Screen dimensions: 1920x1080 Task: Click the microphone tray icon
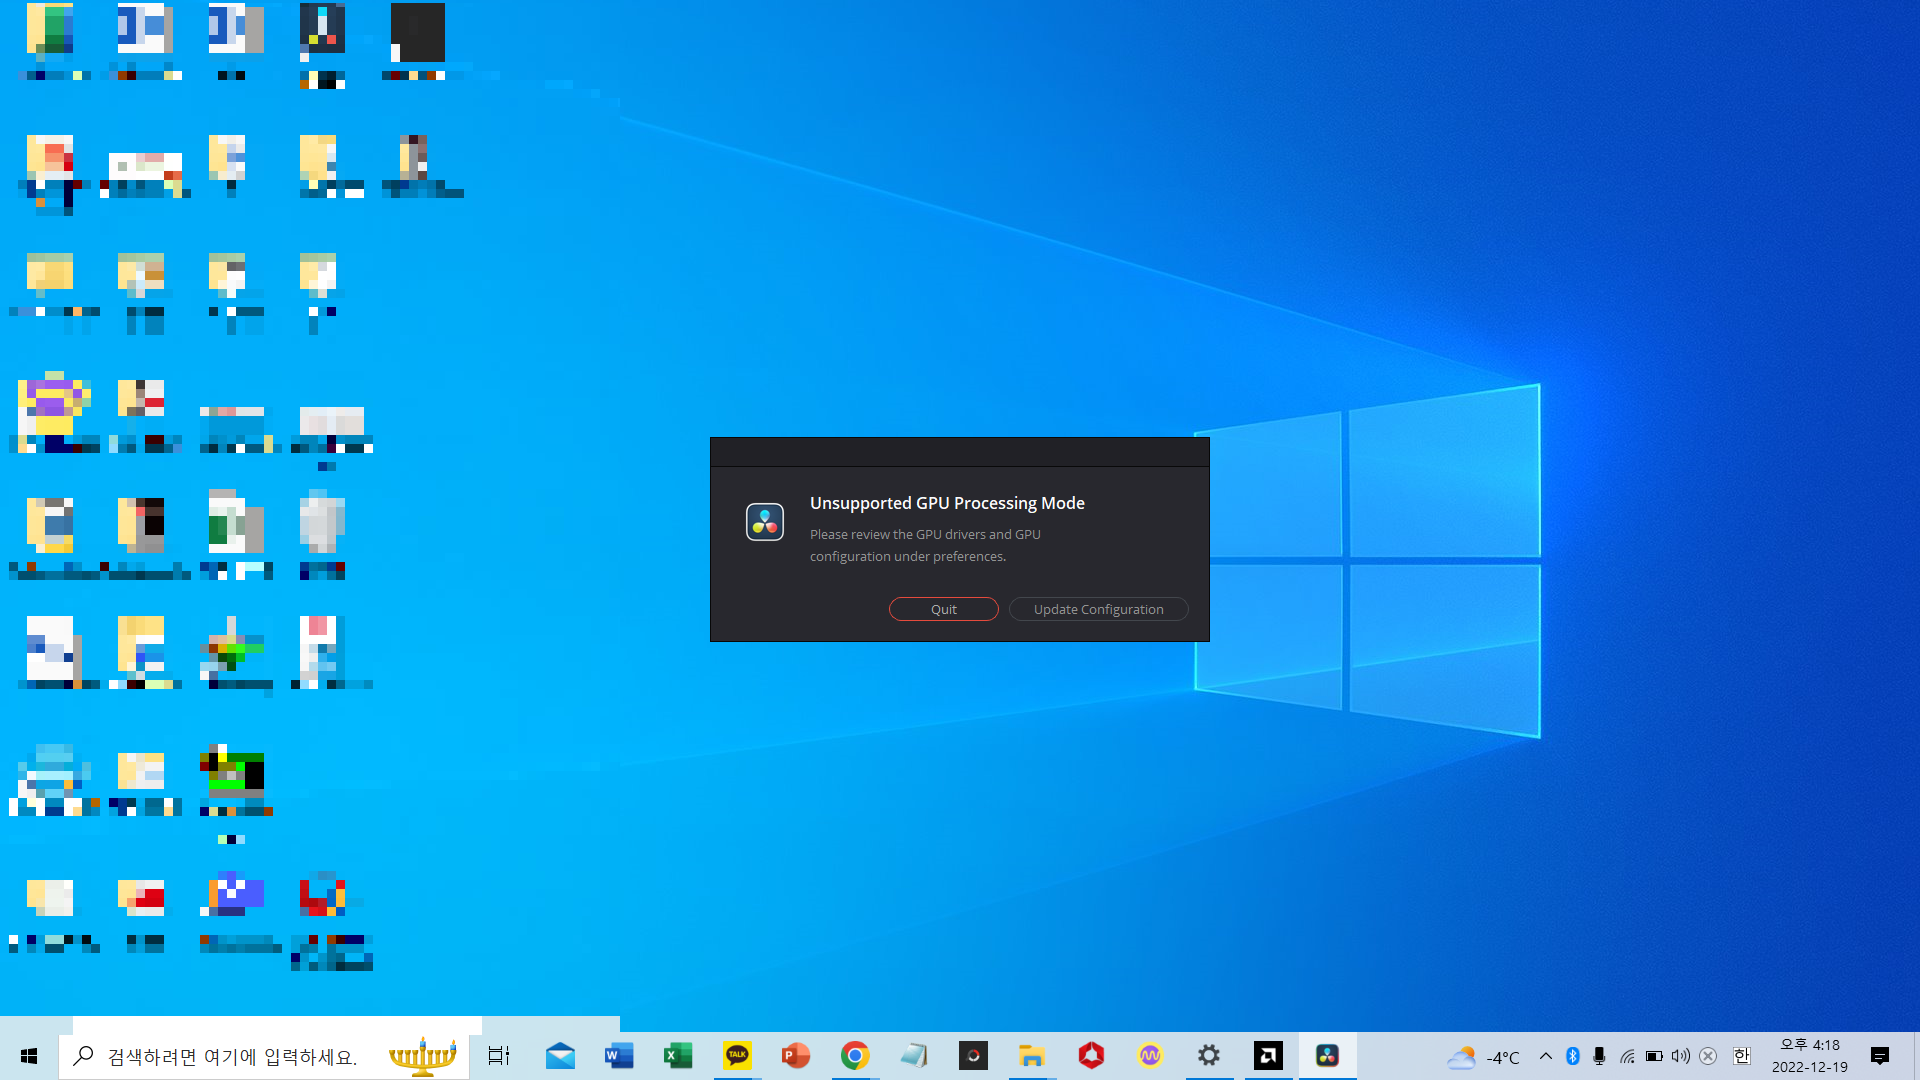coord(1600,1056)
